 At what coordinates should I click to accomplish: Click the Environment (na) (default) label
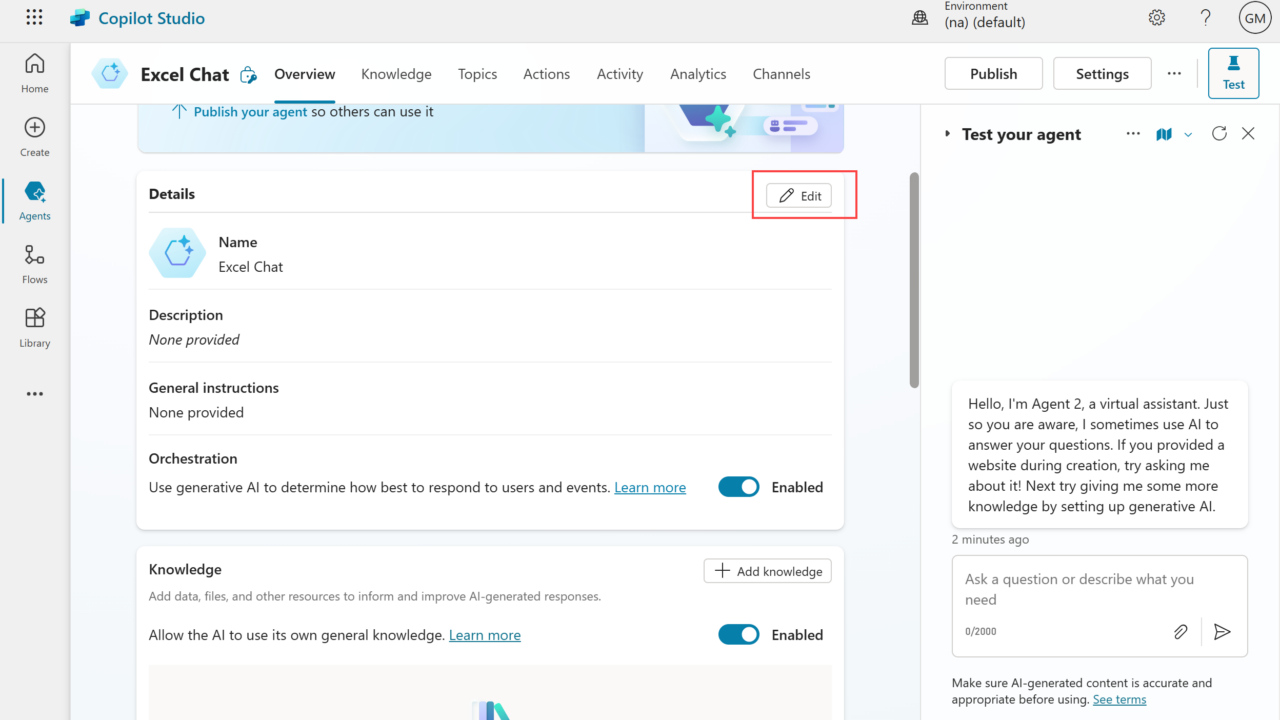pos(985,16)
